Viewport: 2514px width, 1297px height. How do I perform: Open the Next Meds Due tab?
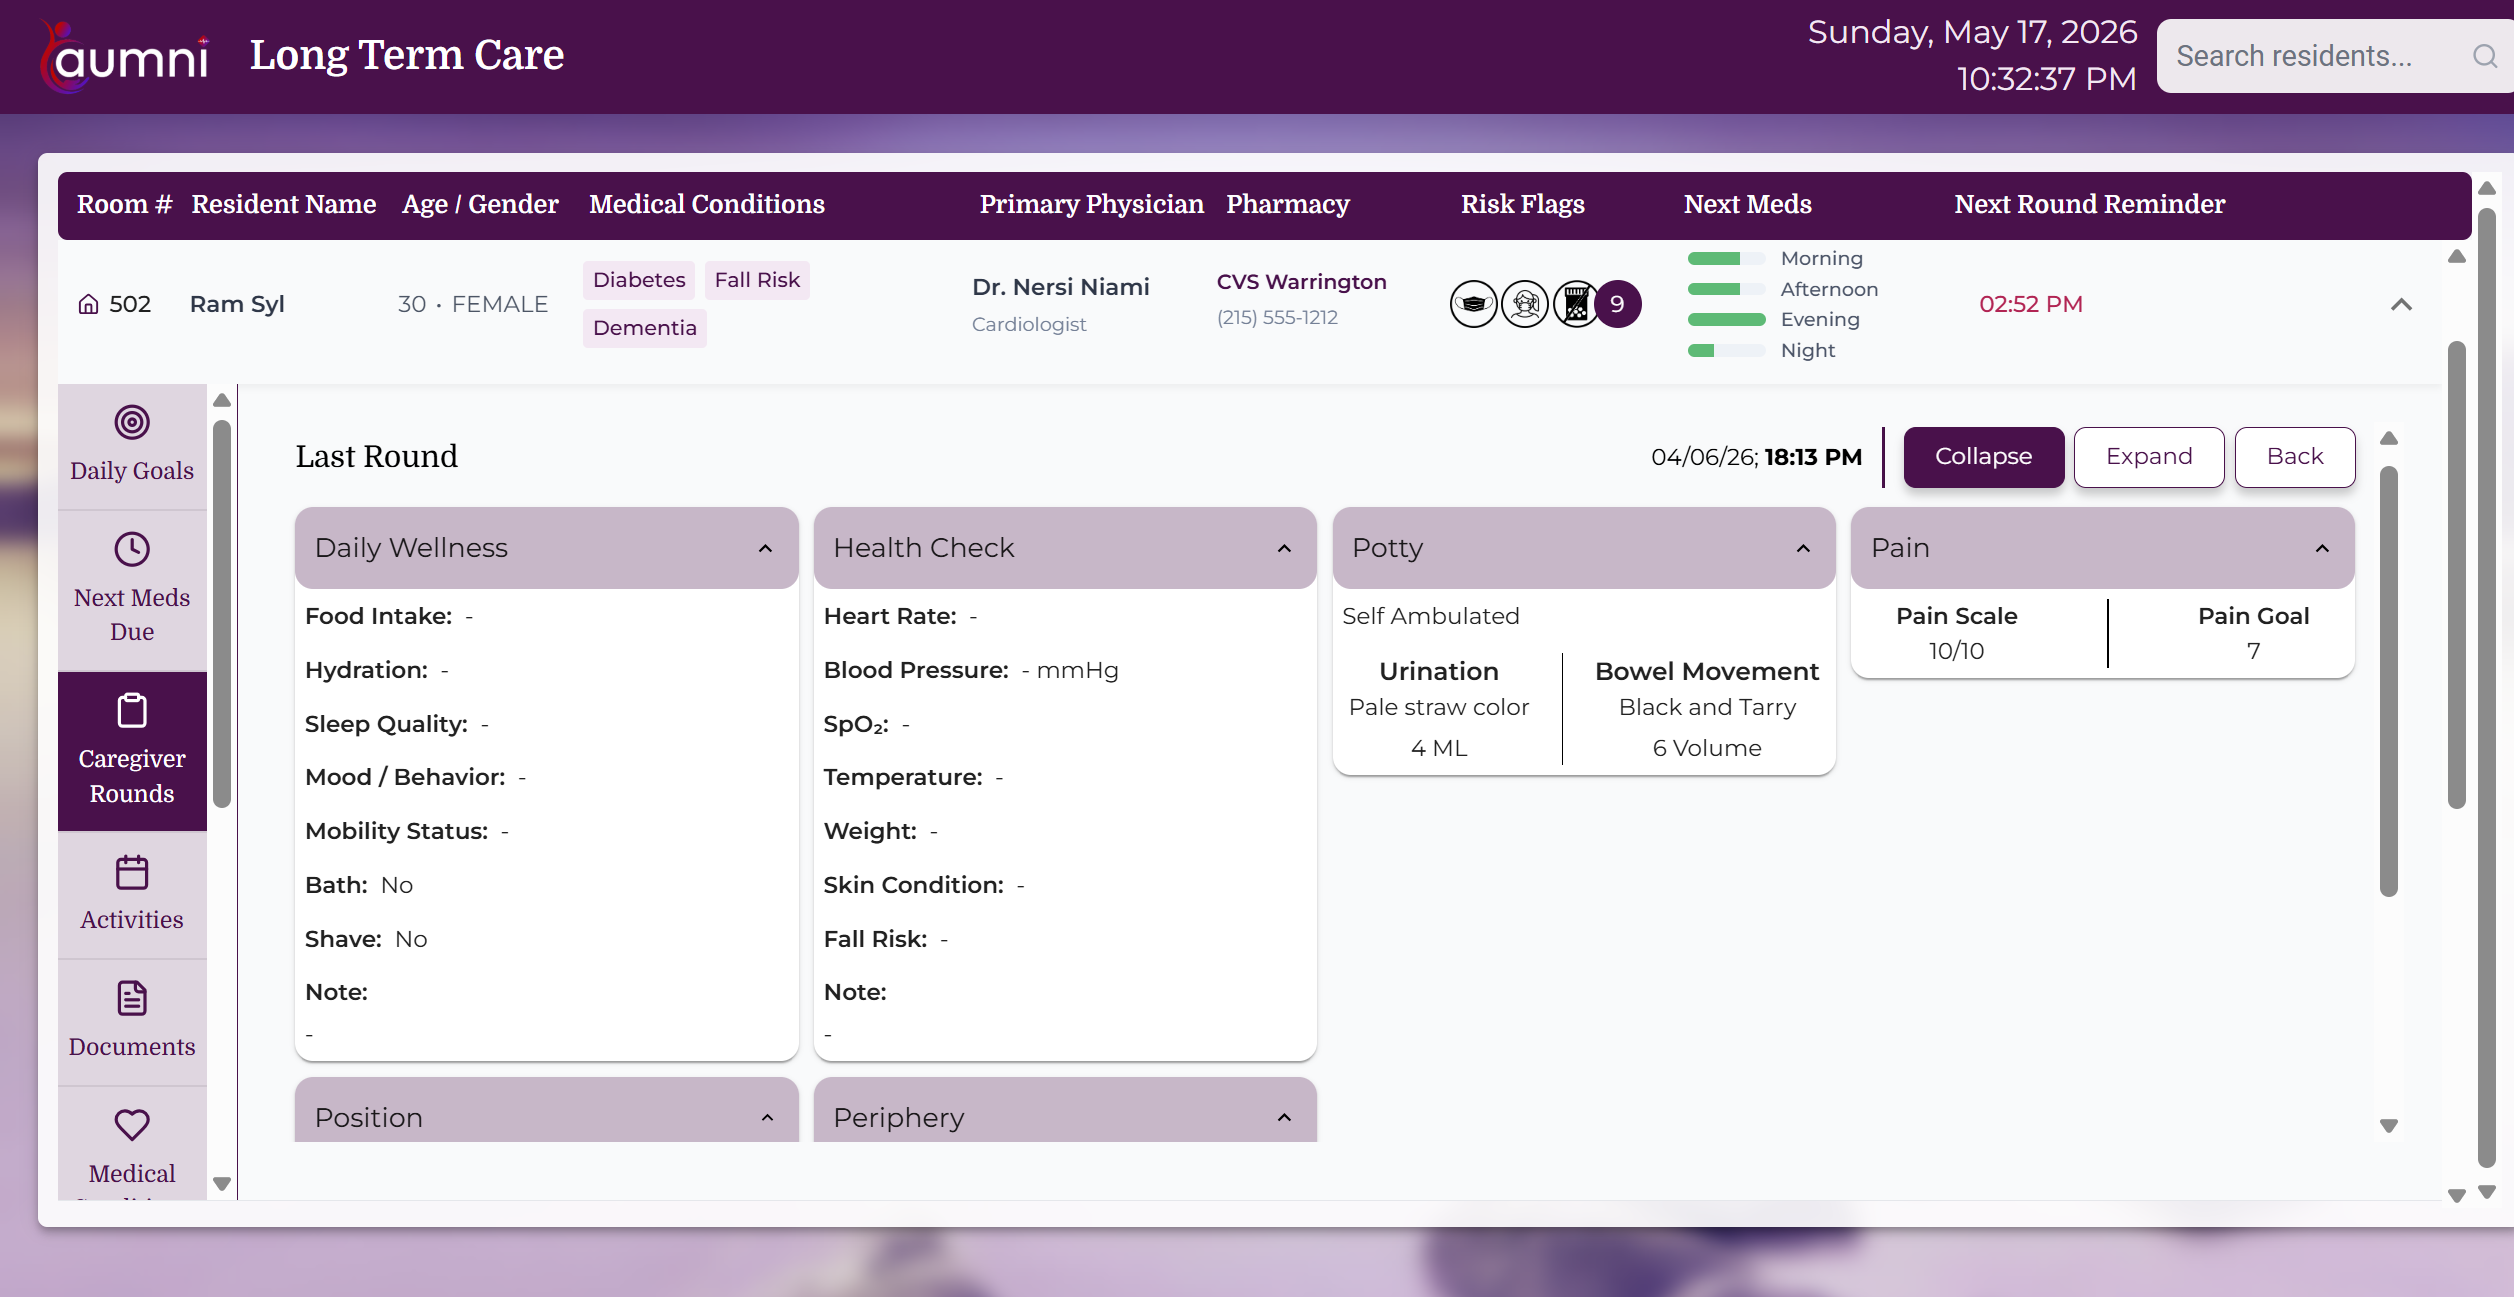coord(132,590)
